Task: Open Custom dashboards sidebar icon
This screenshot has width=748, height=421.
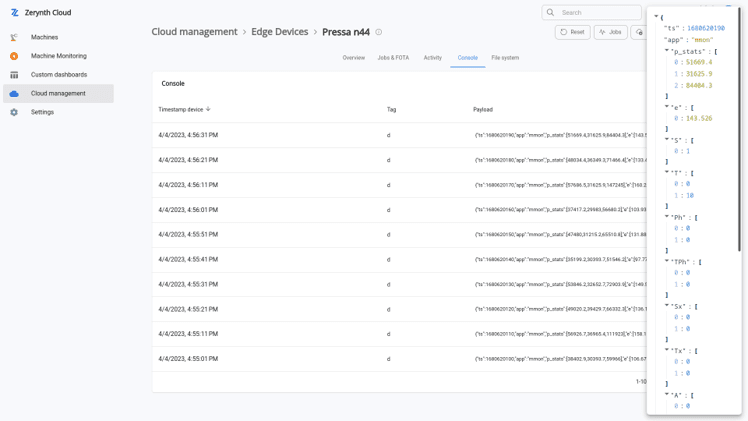Action: click(14, 75)
